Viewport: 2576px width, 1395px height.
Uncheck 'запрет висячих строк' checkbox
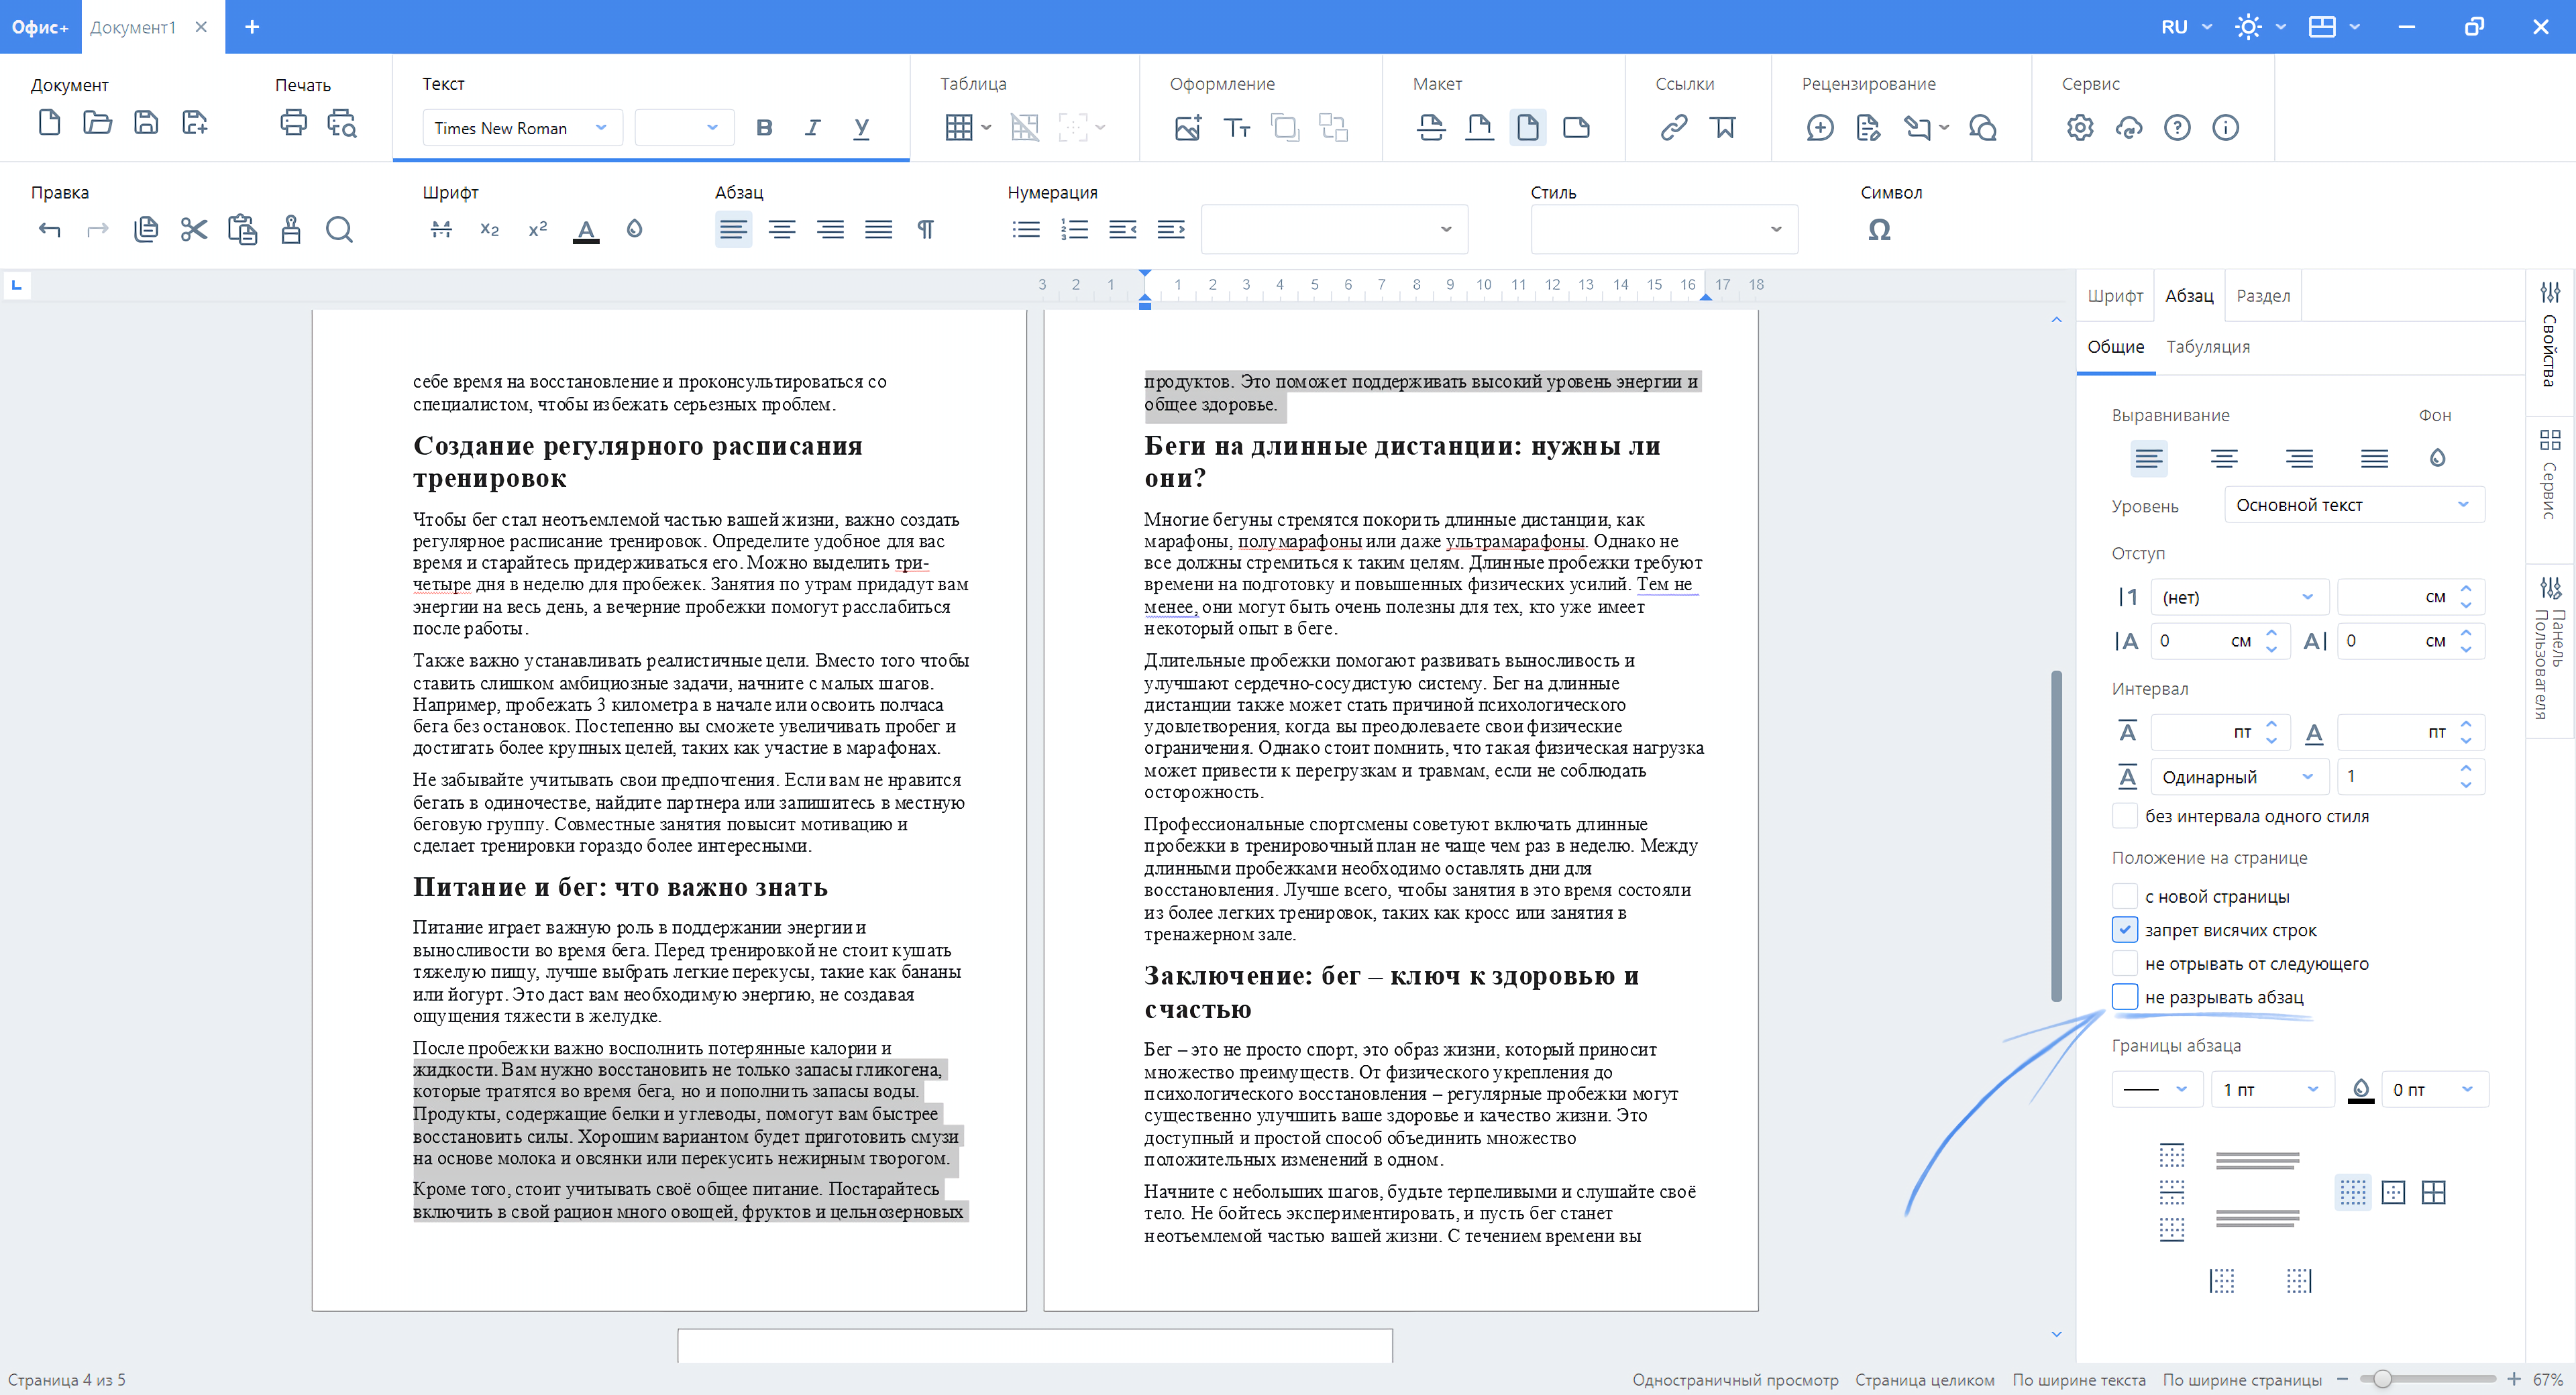2125,929
